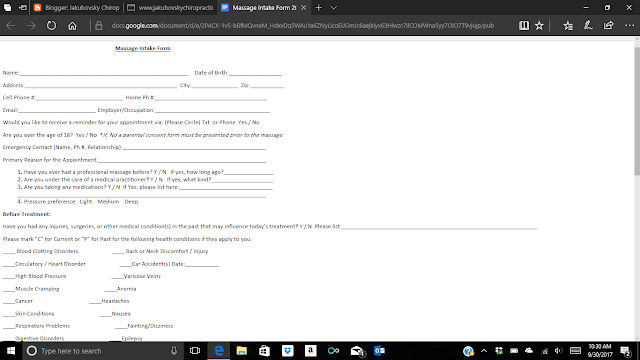Click the Date of Birth label

click(x=211, y=73)
